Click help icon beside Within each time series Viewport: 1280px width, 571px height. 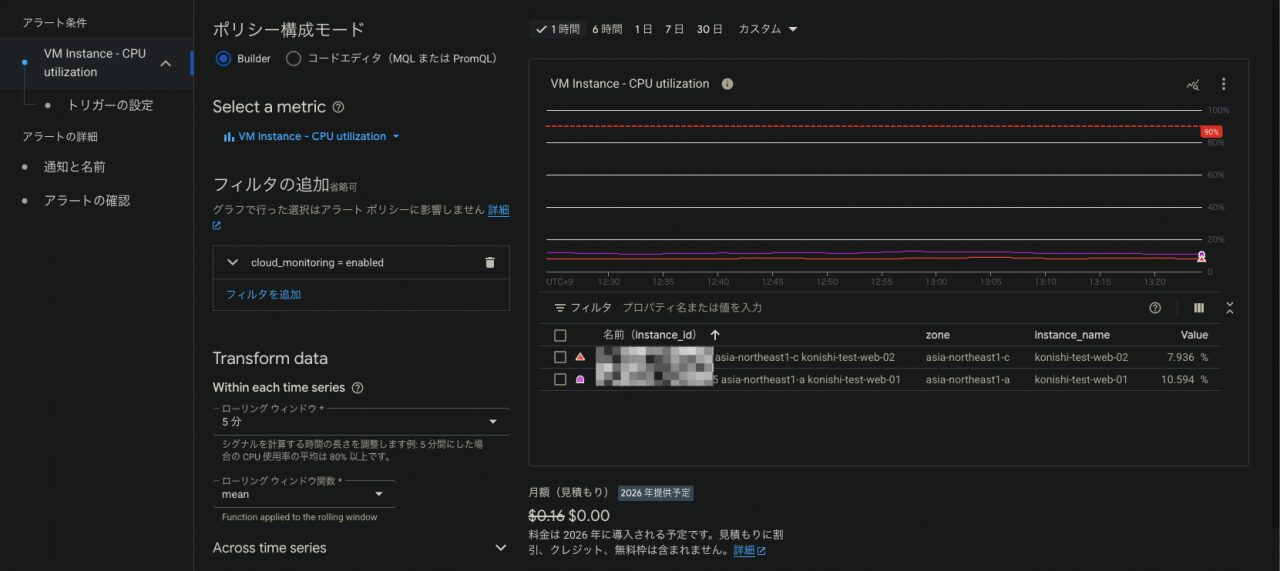pos(358,388)
